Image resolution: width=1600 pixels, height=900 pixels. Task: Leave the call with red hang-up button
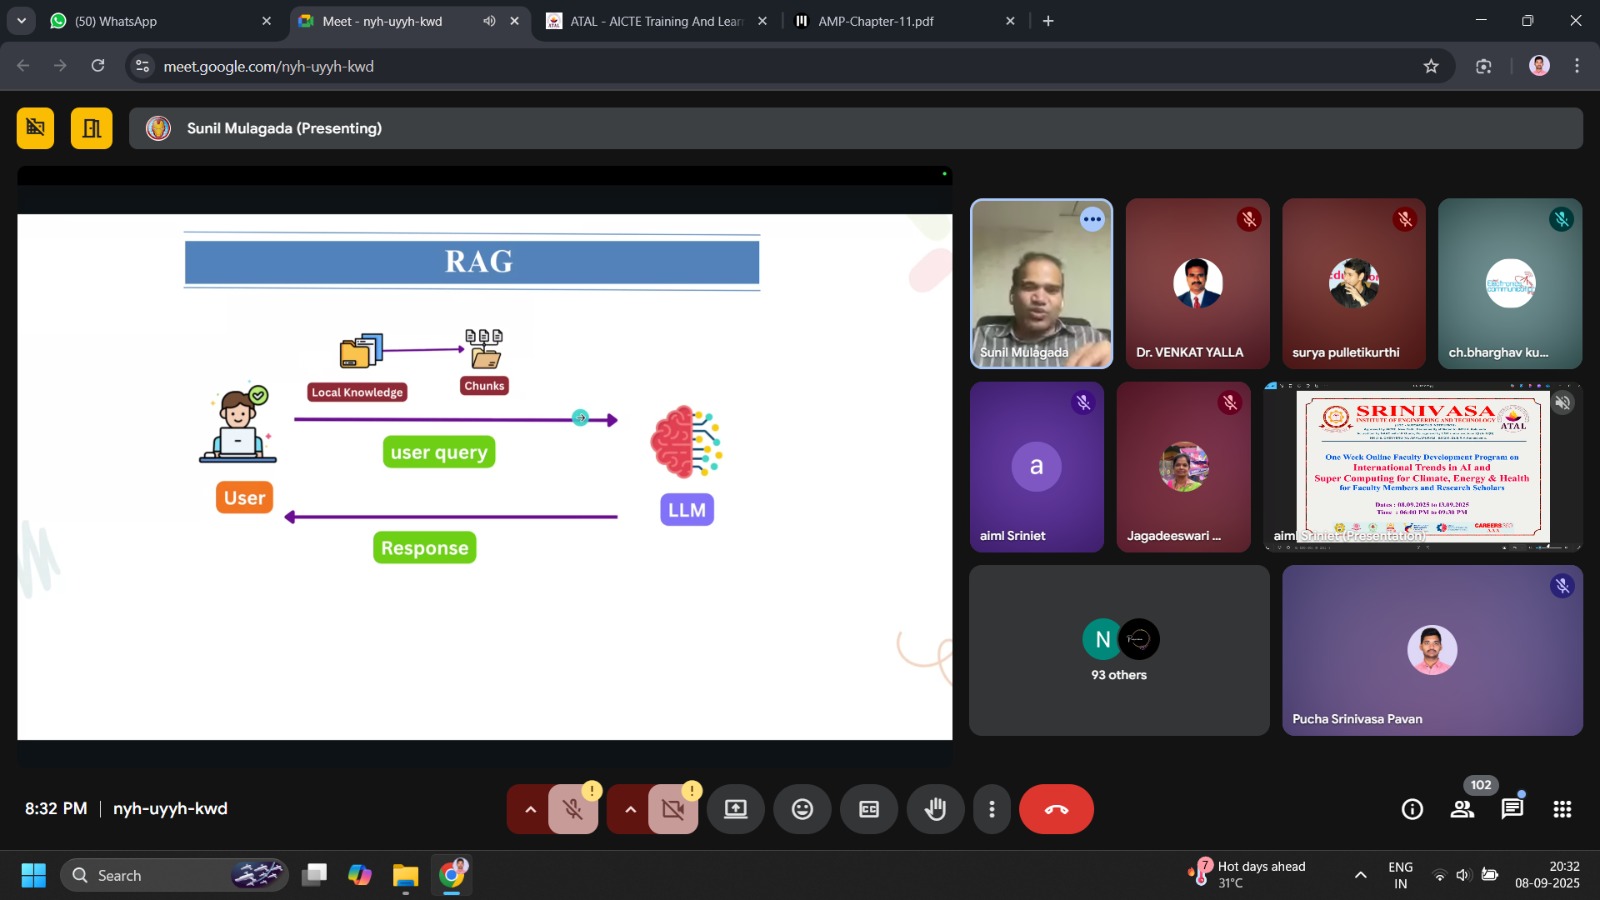coord(1056,809)
